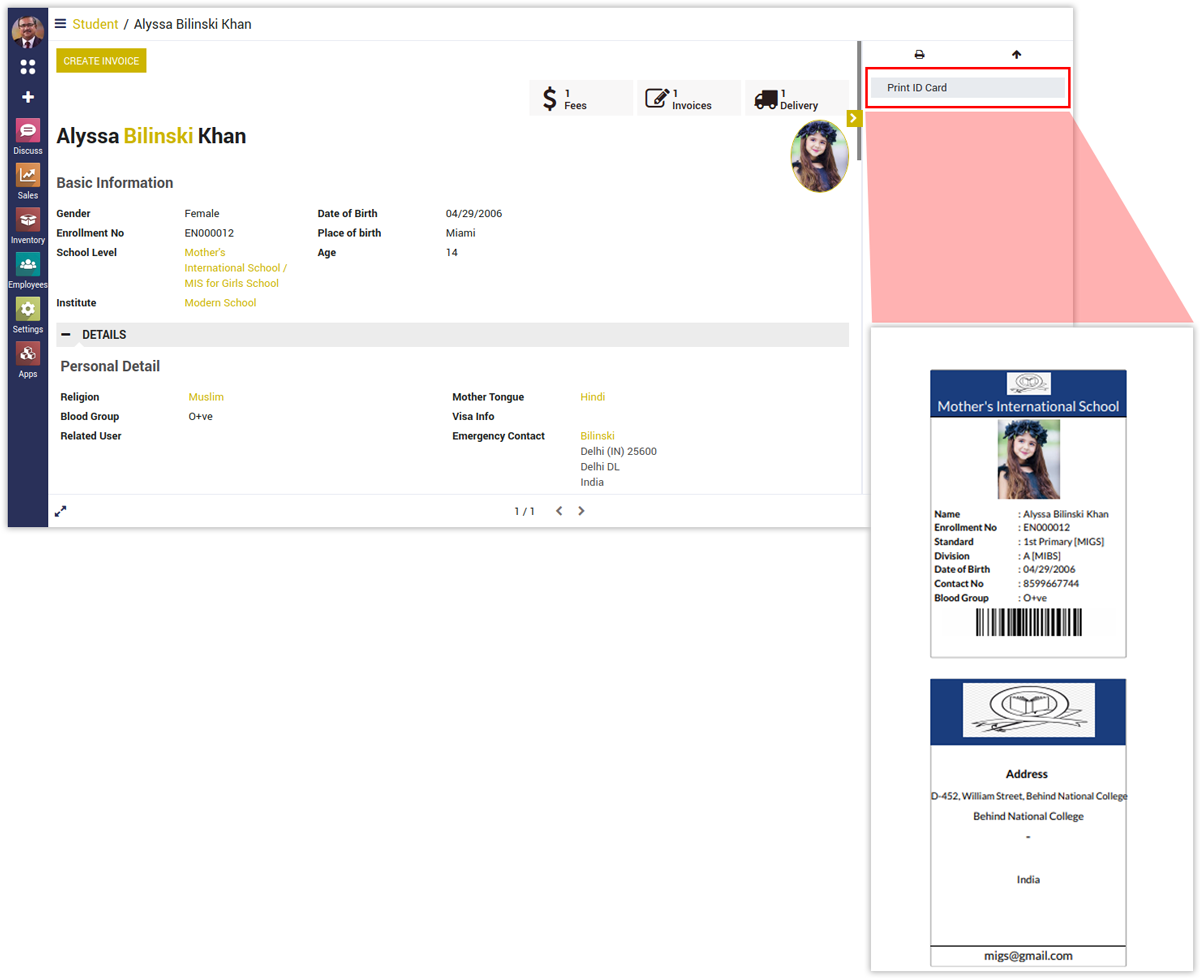Toggle the hamburger menu beside Student

(61, 24)
